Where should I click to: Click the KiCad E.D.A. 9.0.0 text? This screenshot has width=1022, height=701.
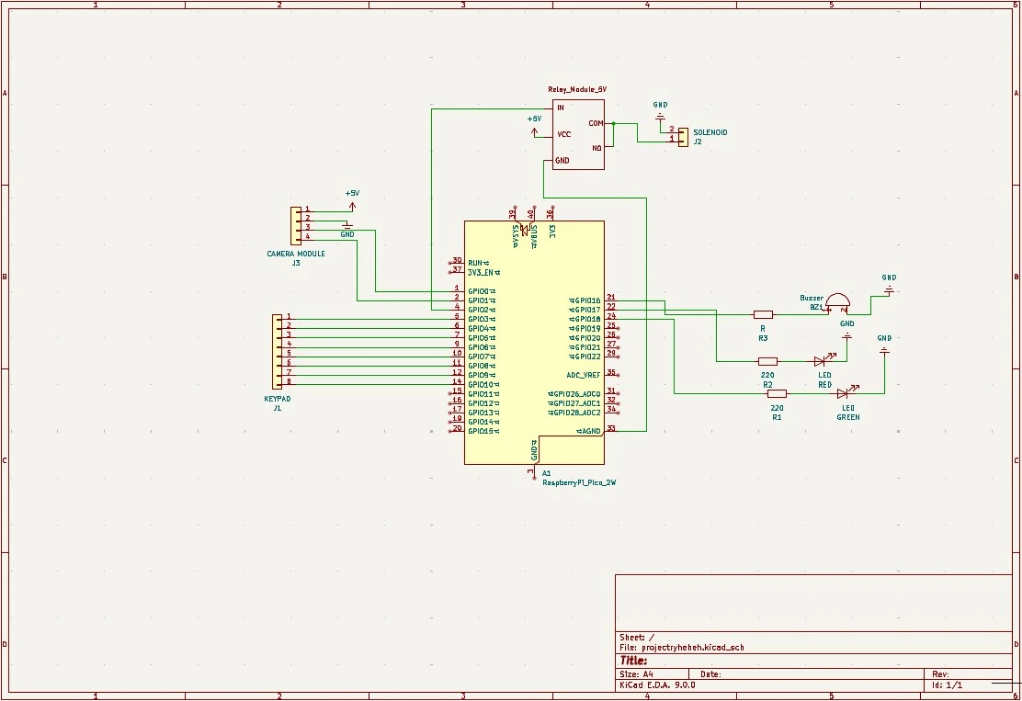657,685
